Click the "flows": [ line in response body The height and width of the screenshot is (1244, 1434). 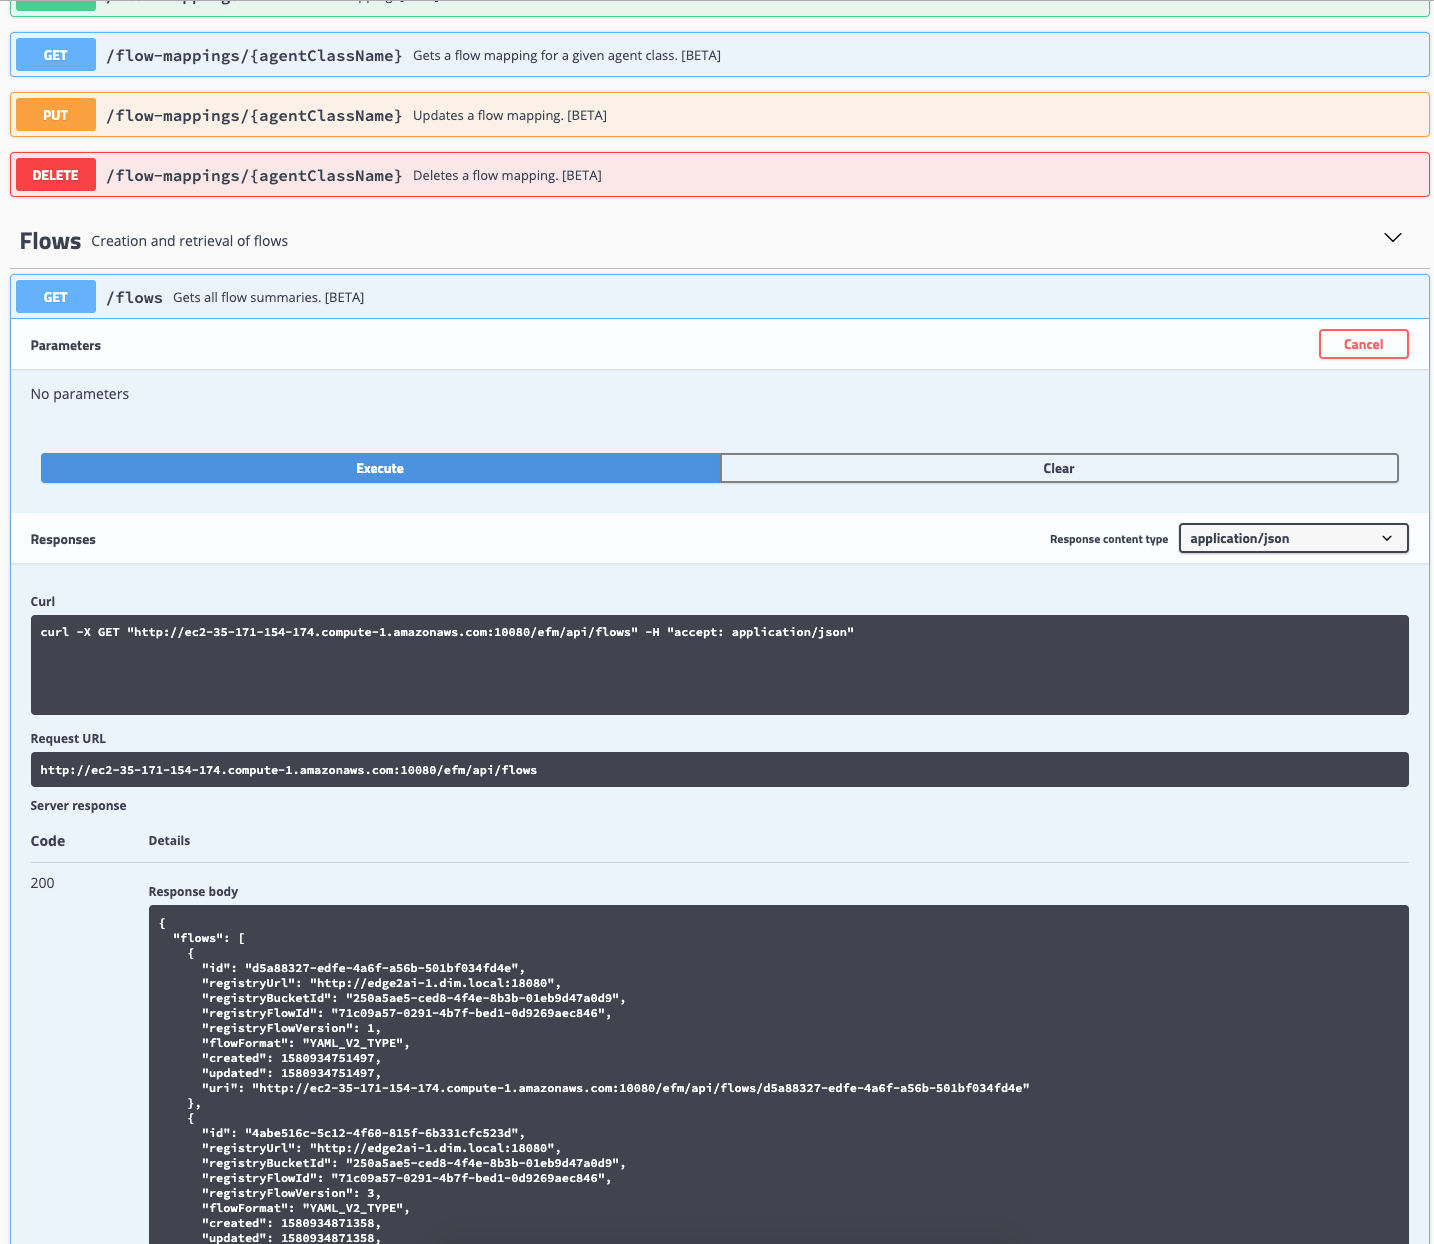pyautogui.click(x=209, y=938)
